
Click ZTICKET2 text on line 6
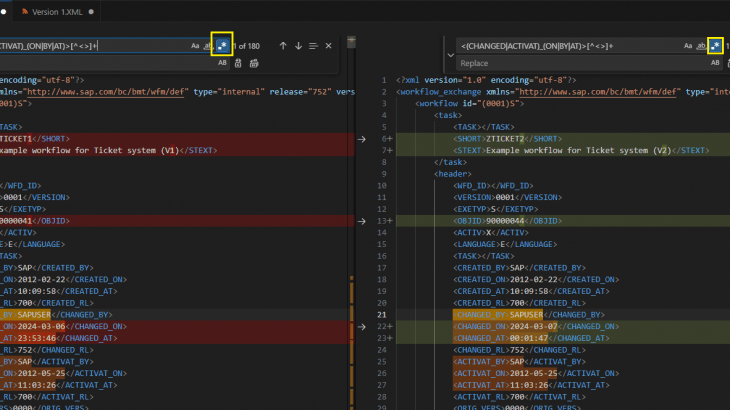point(505,139)
